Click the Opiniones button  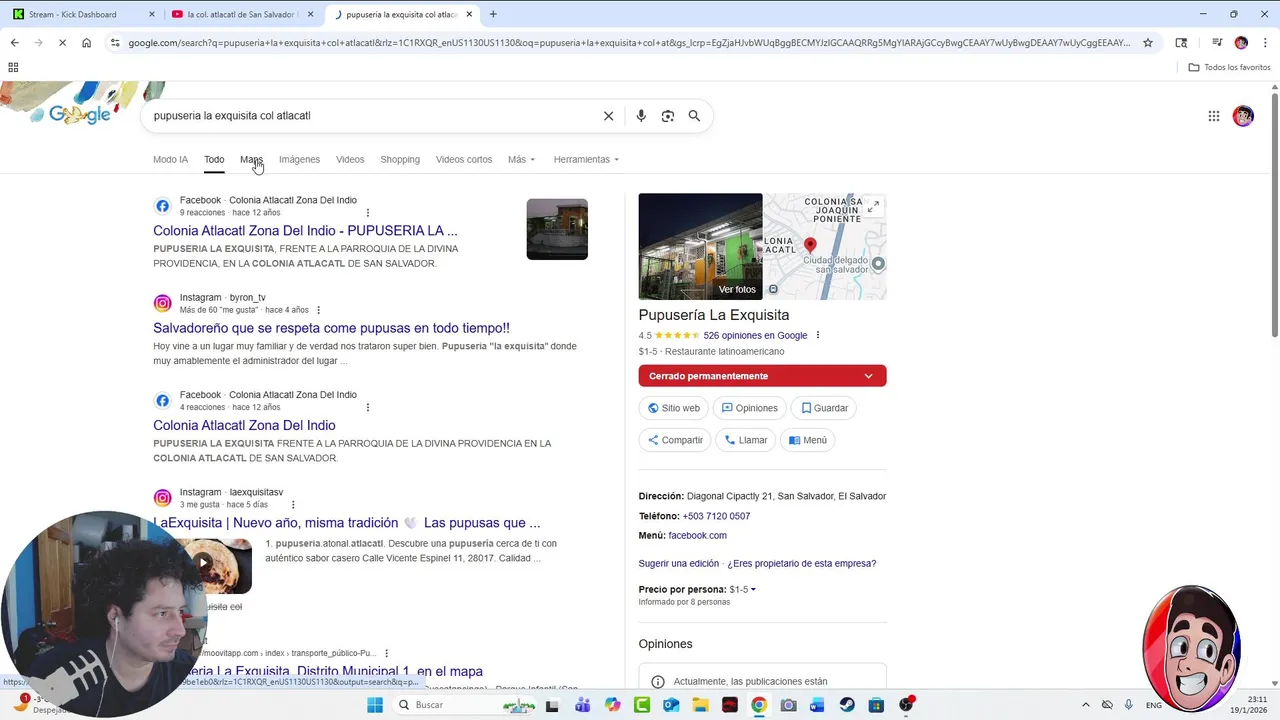coord(750,408)
